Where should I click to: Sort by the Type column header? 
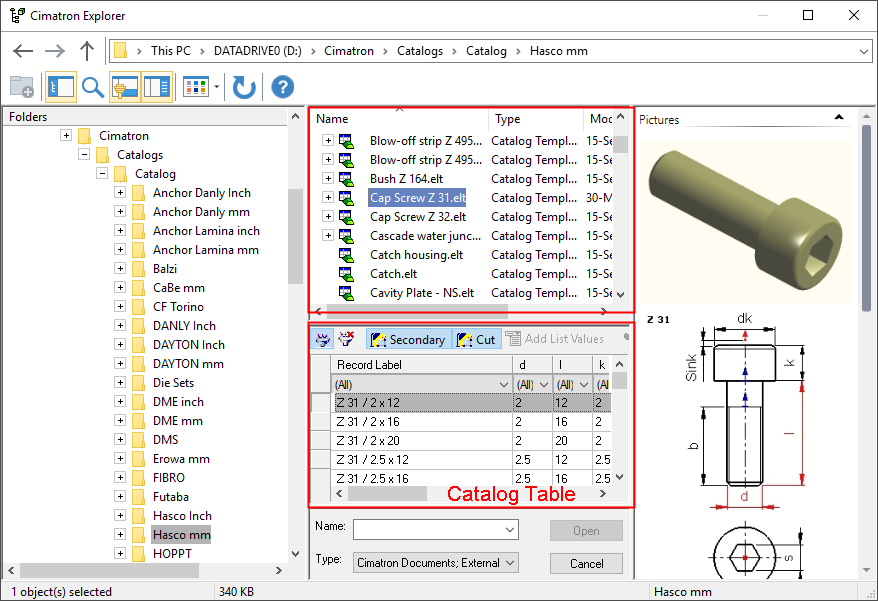(x=536, y=119)
